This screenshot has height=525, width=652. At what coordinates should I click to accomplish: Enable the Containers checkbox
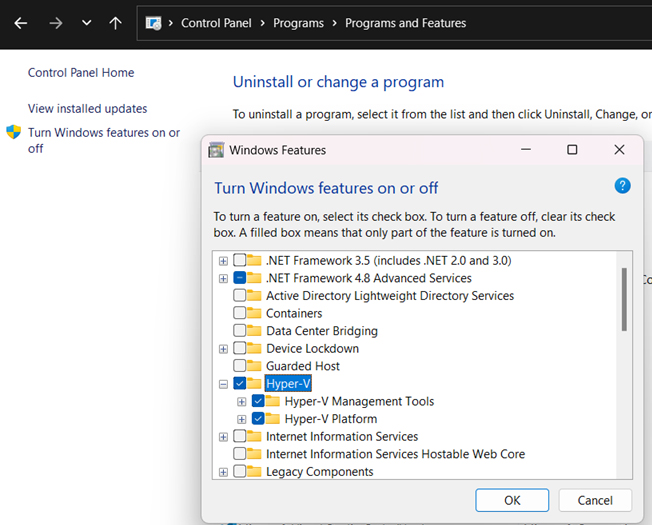point(240,313)
